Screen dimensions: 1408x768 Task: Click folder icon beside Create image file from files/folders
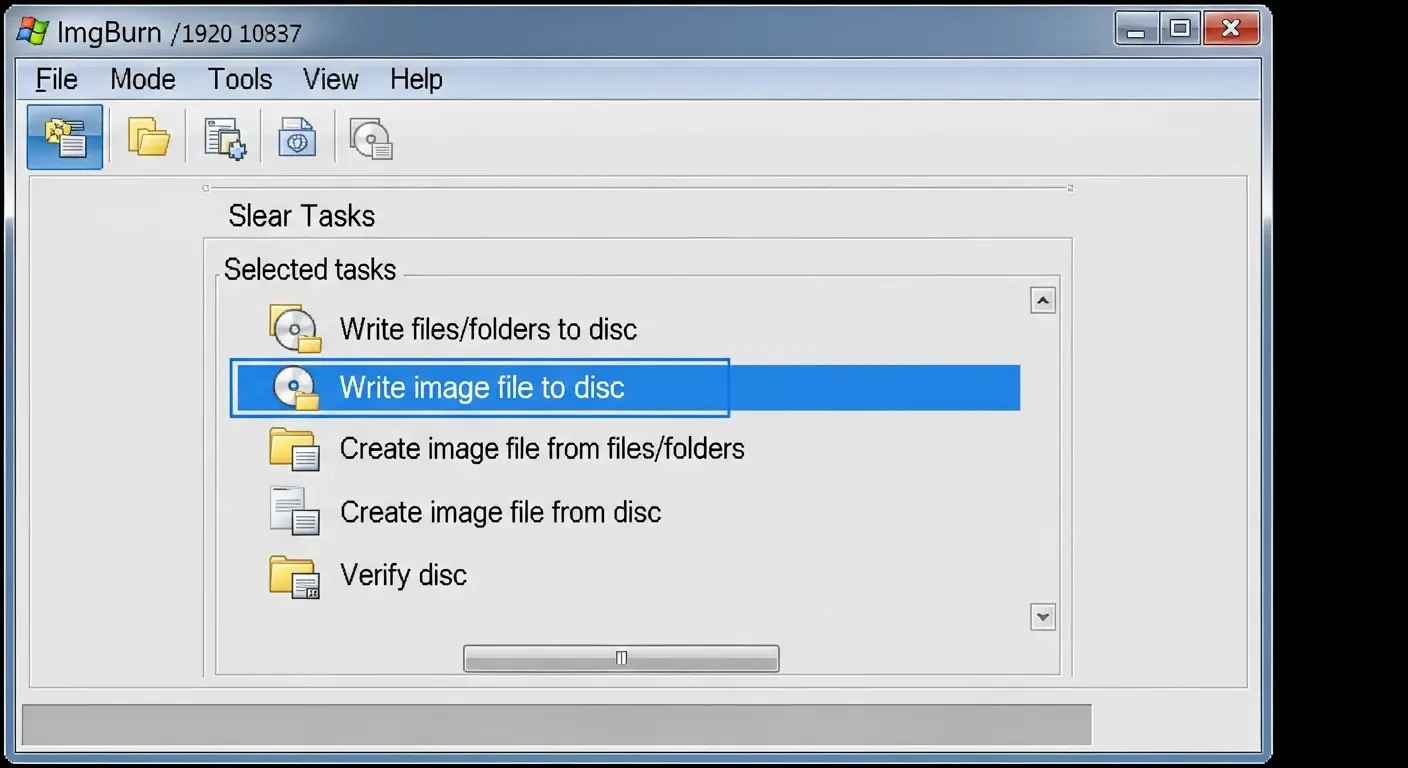[x=294, y=449]
